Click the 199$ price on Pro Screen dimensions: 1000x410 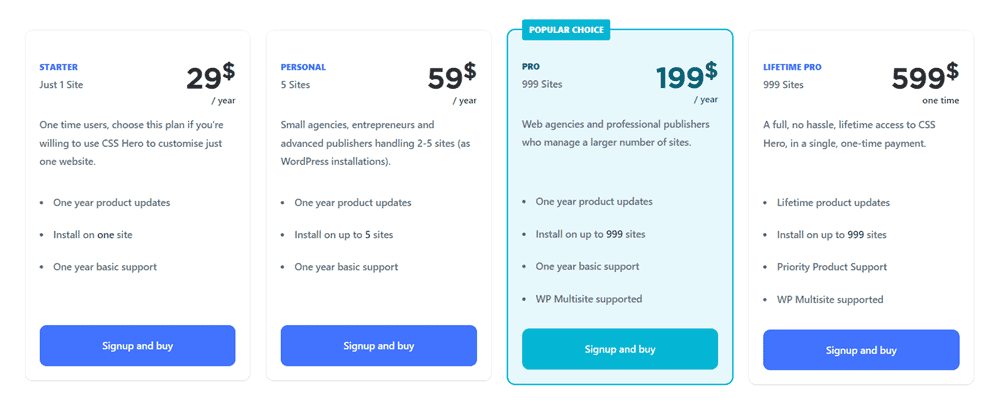(x=686, y=76)
